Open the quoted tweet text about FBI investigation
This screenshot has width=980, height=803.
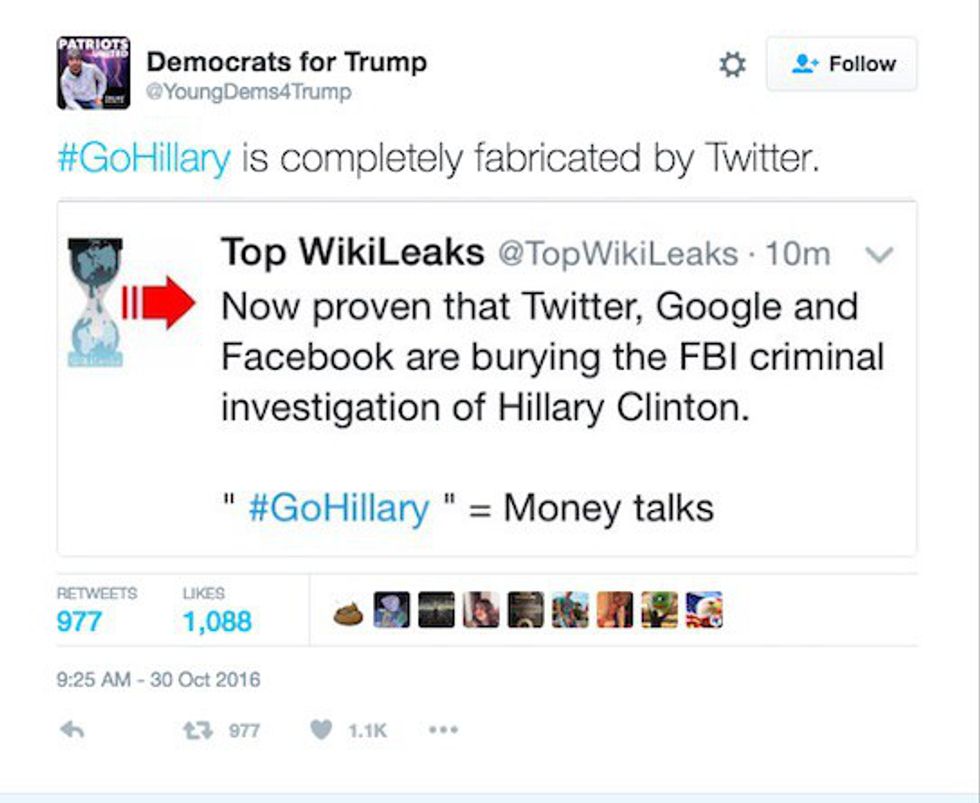tap(552, 357)
